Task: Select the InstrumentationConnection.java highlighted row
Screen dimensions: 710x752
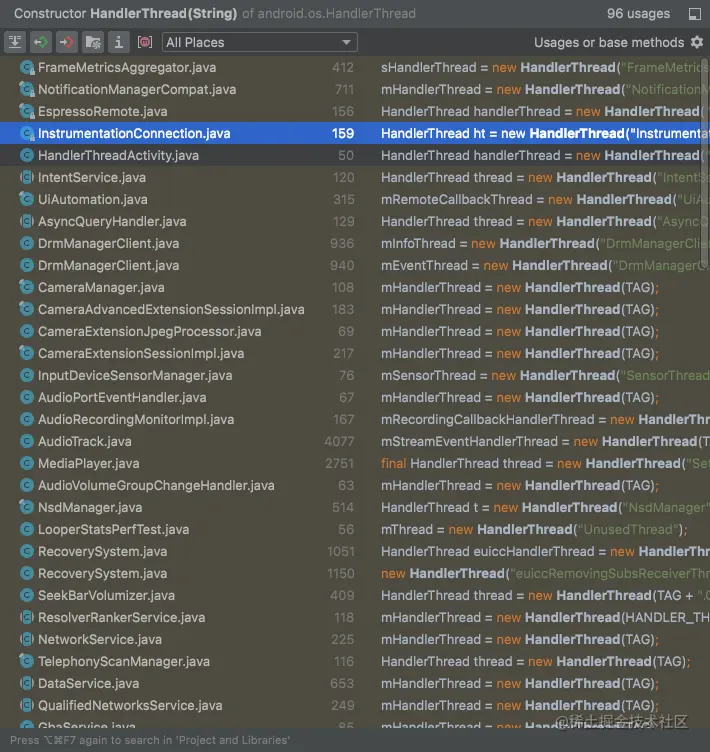Action: (355, 133)
